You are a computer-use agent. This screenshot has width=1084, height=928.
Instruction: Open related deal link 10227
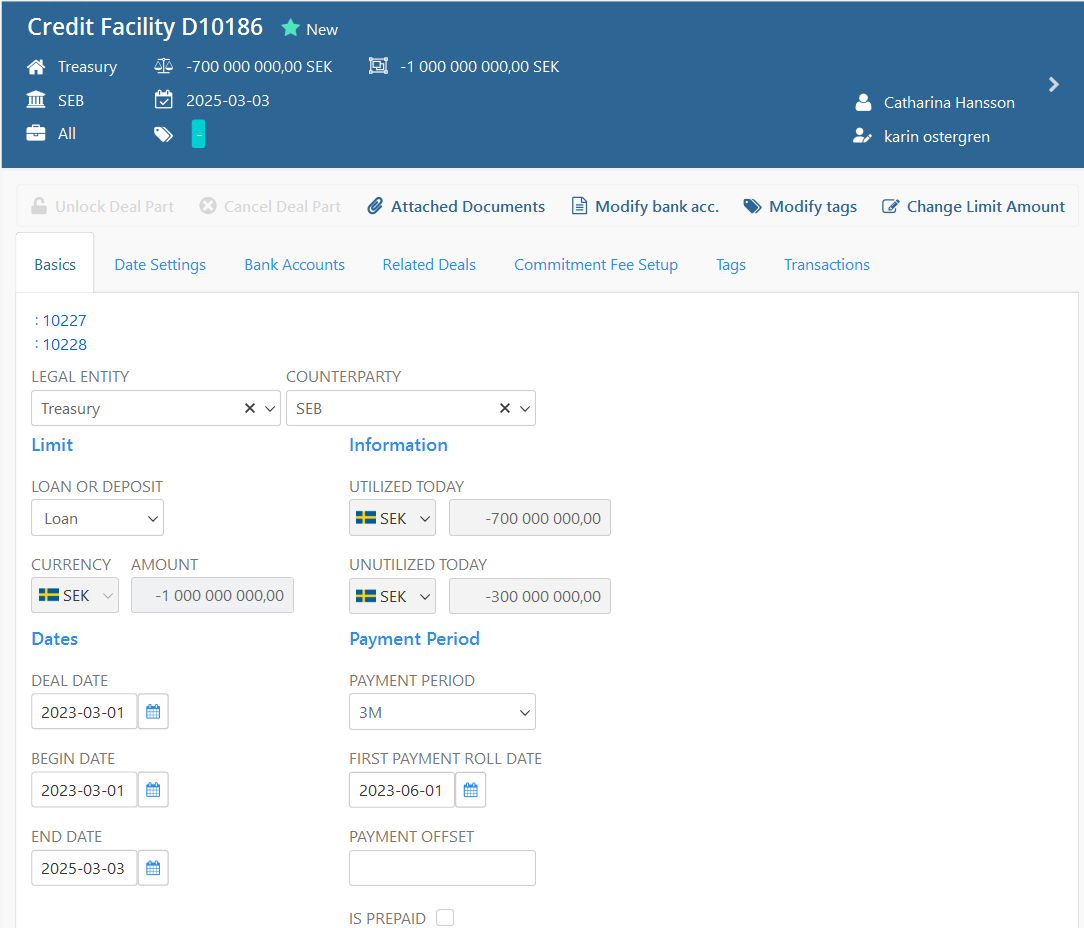(x=65, y=320)
